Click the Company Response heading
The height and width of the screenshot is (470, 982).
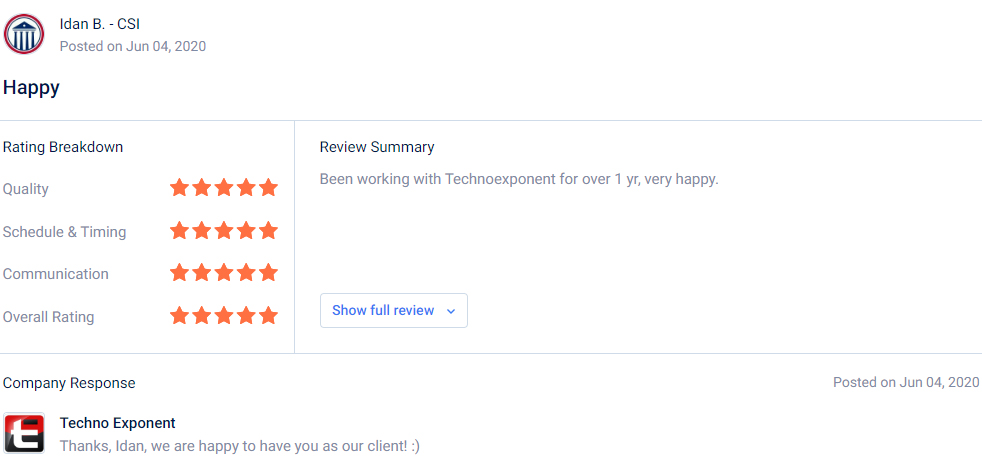click(x=69, y=383)
